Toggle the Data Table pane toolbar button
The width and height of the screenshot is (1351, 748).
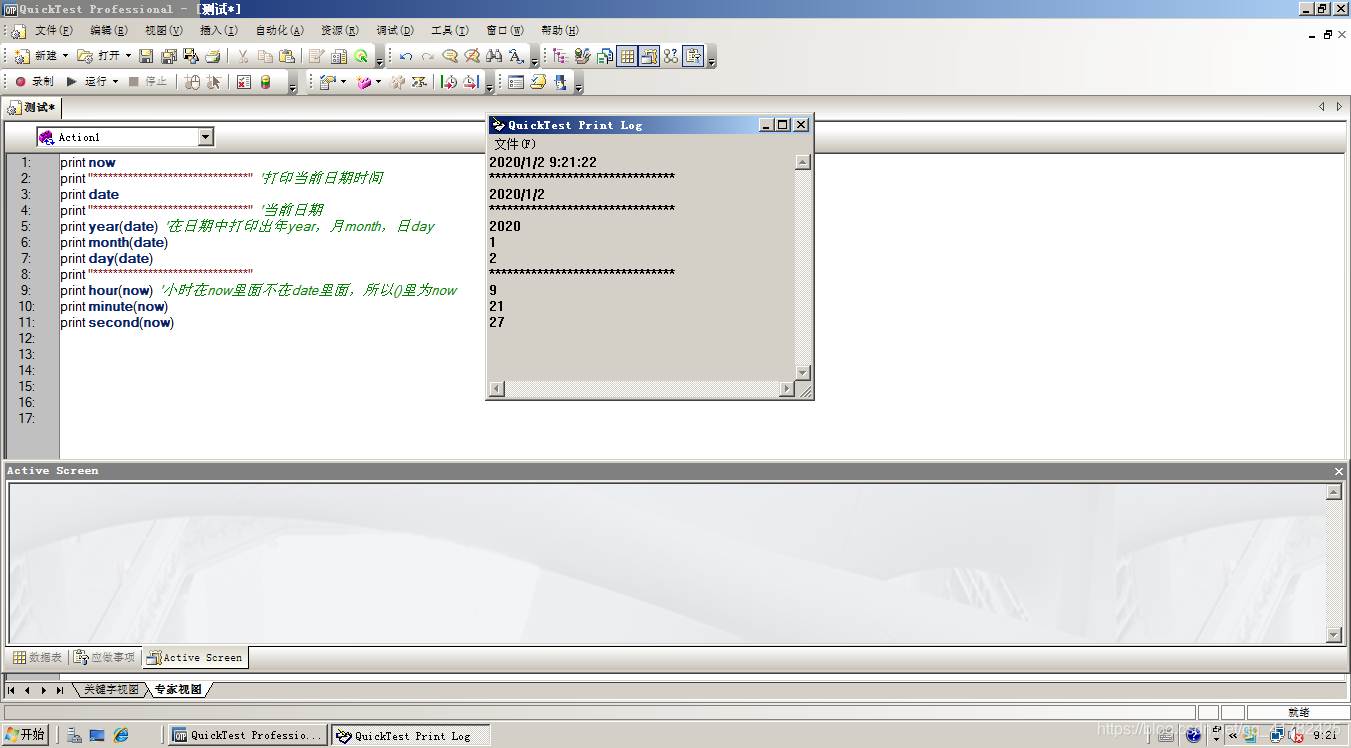point(627,56)
